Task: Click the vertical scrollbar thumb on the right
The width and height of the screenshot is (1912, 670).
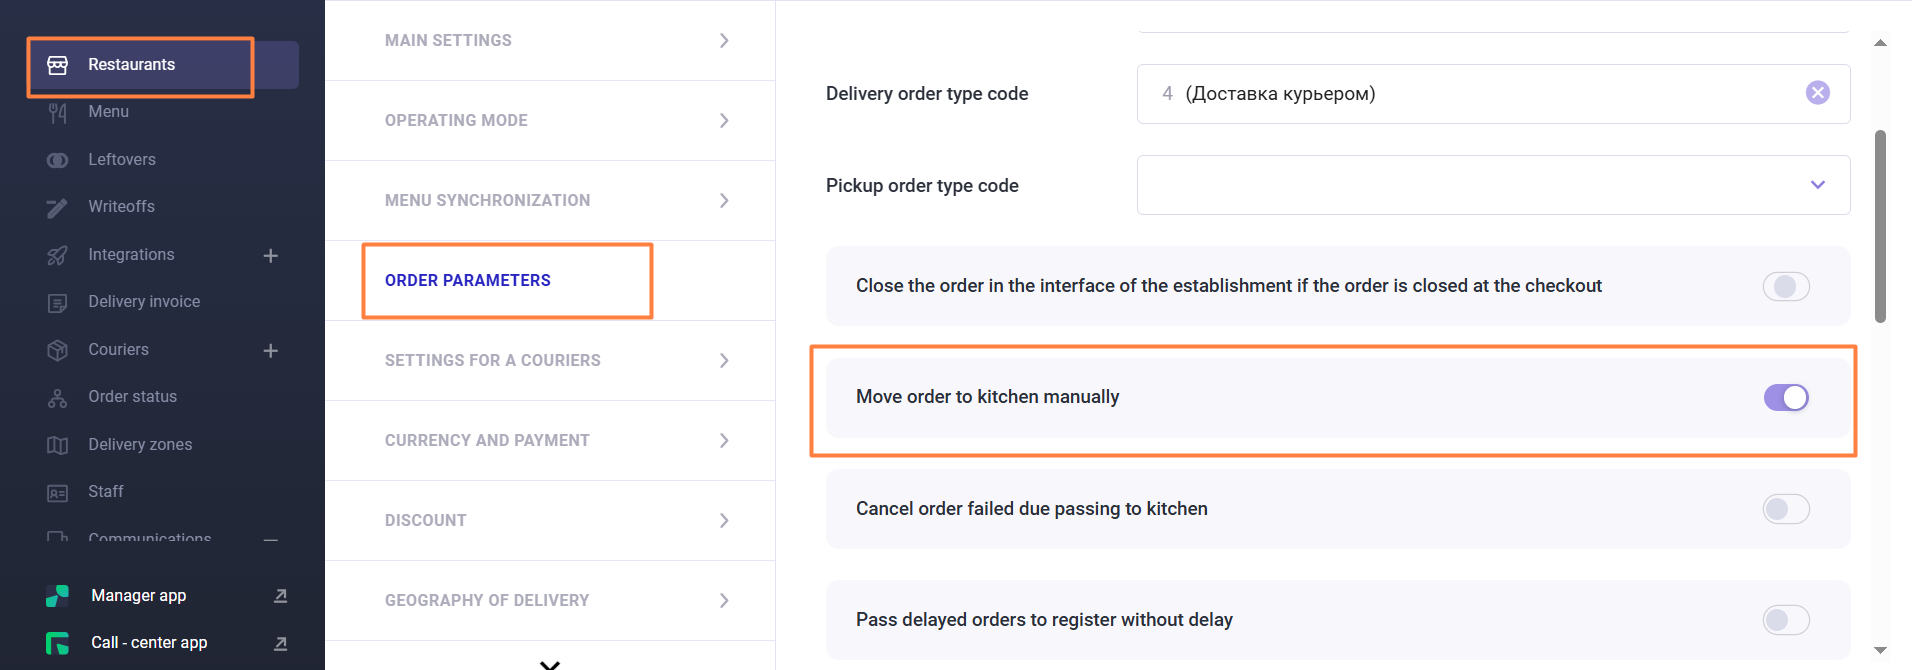Action: [1880, 226]
